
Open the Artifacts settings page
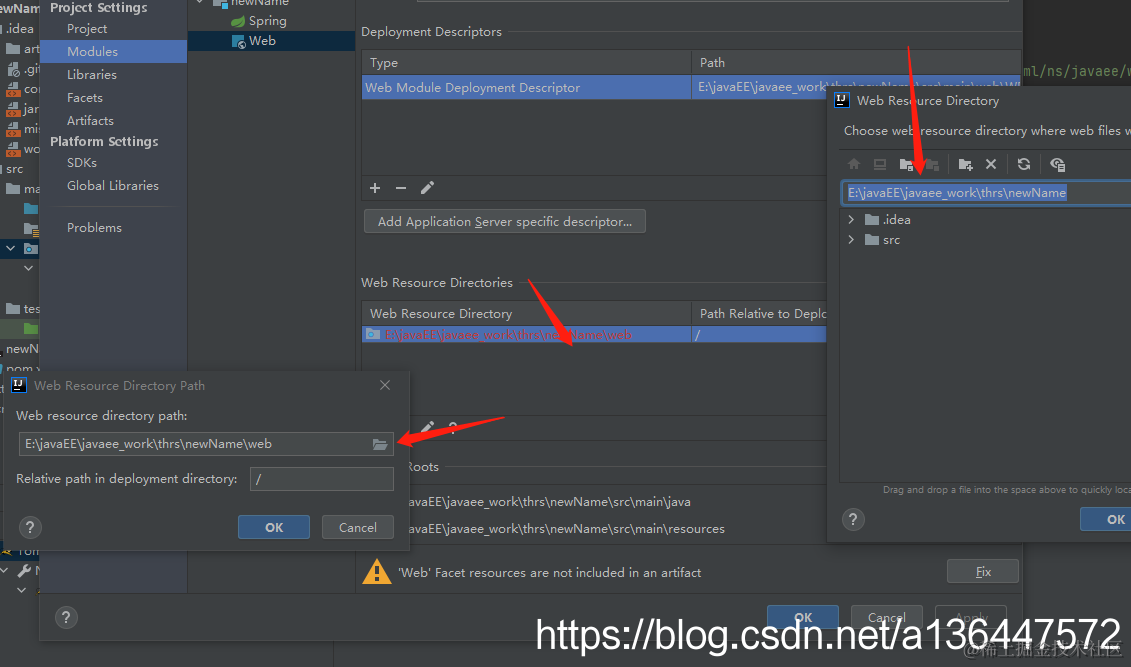pyautogui.click(x=90, y=120)
